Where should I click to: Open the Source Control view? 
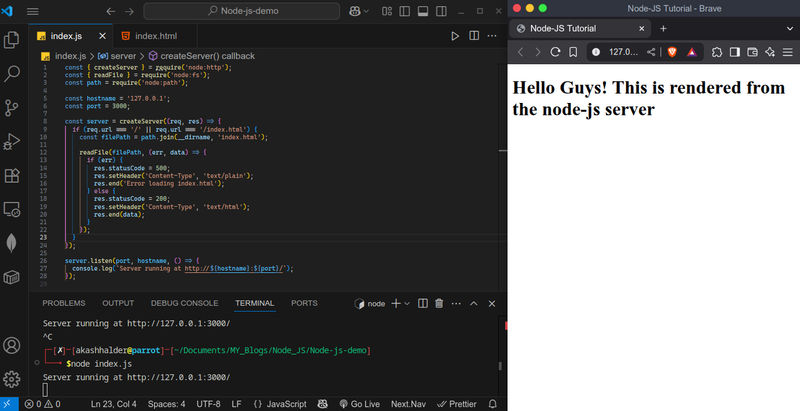coord(11,108)
